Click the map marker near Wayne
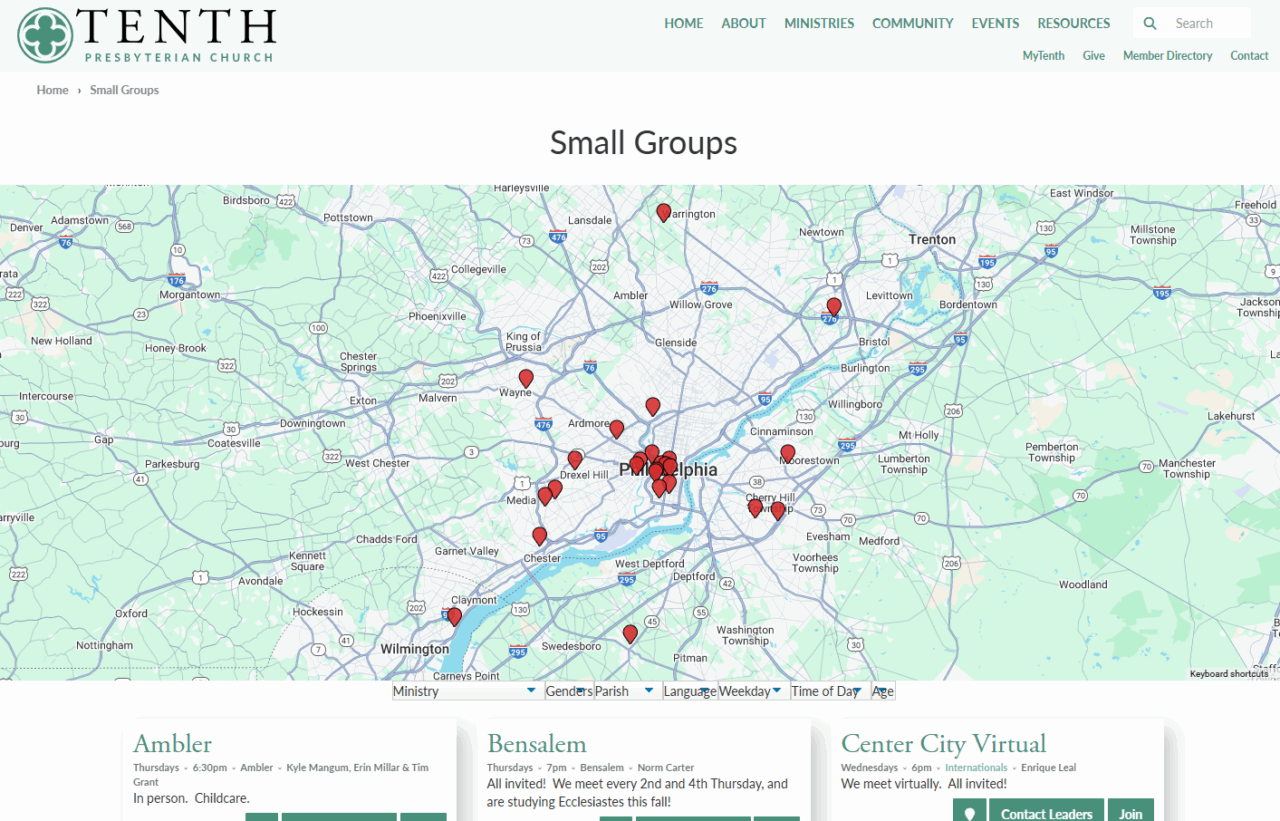The width and height of the screenshot is (1280, 821). [x=526, y=378]
